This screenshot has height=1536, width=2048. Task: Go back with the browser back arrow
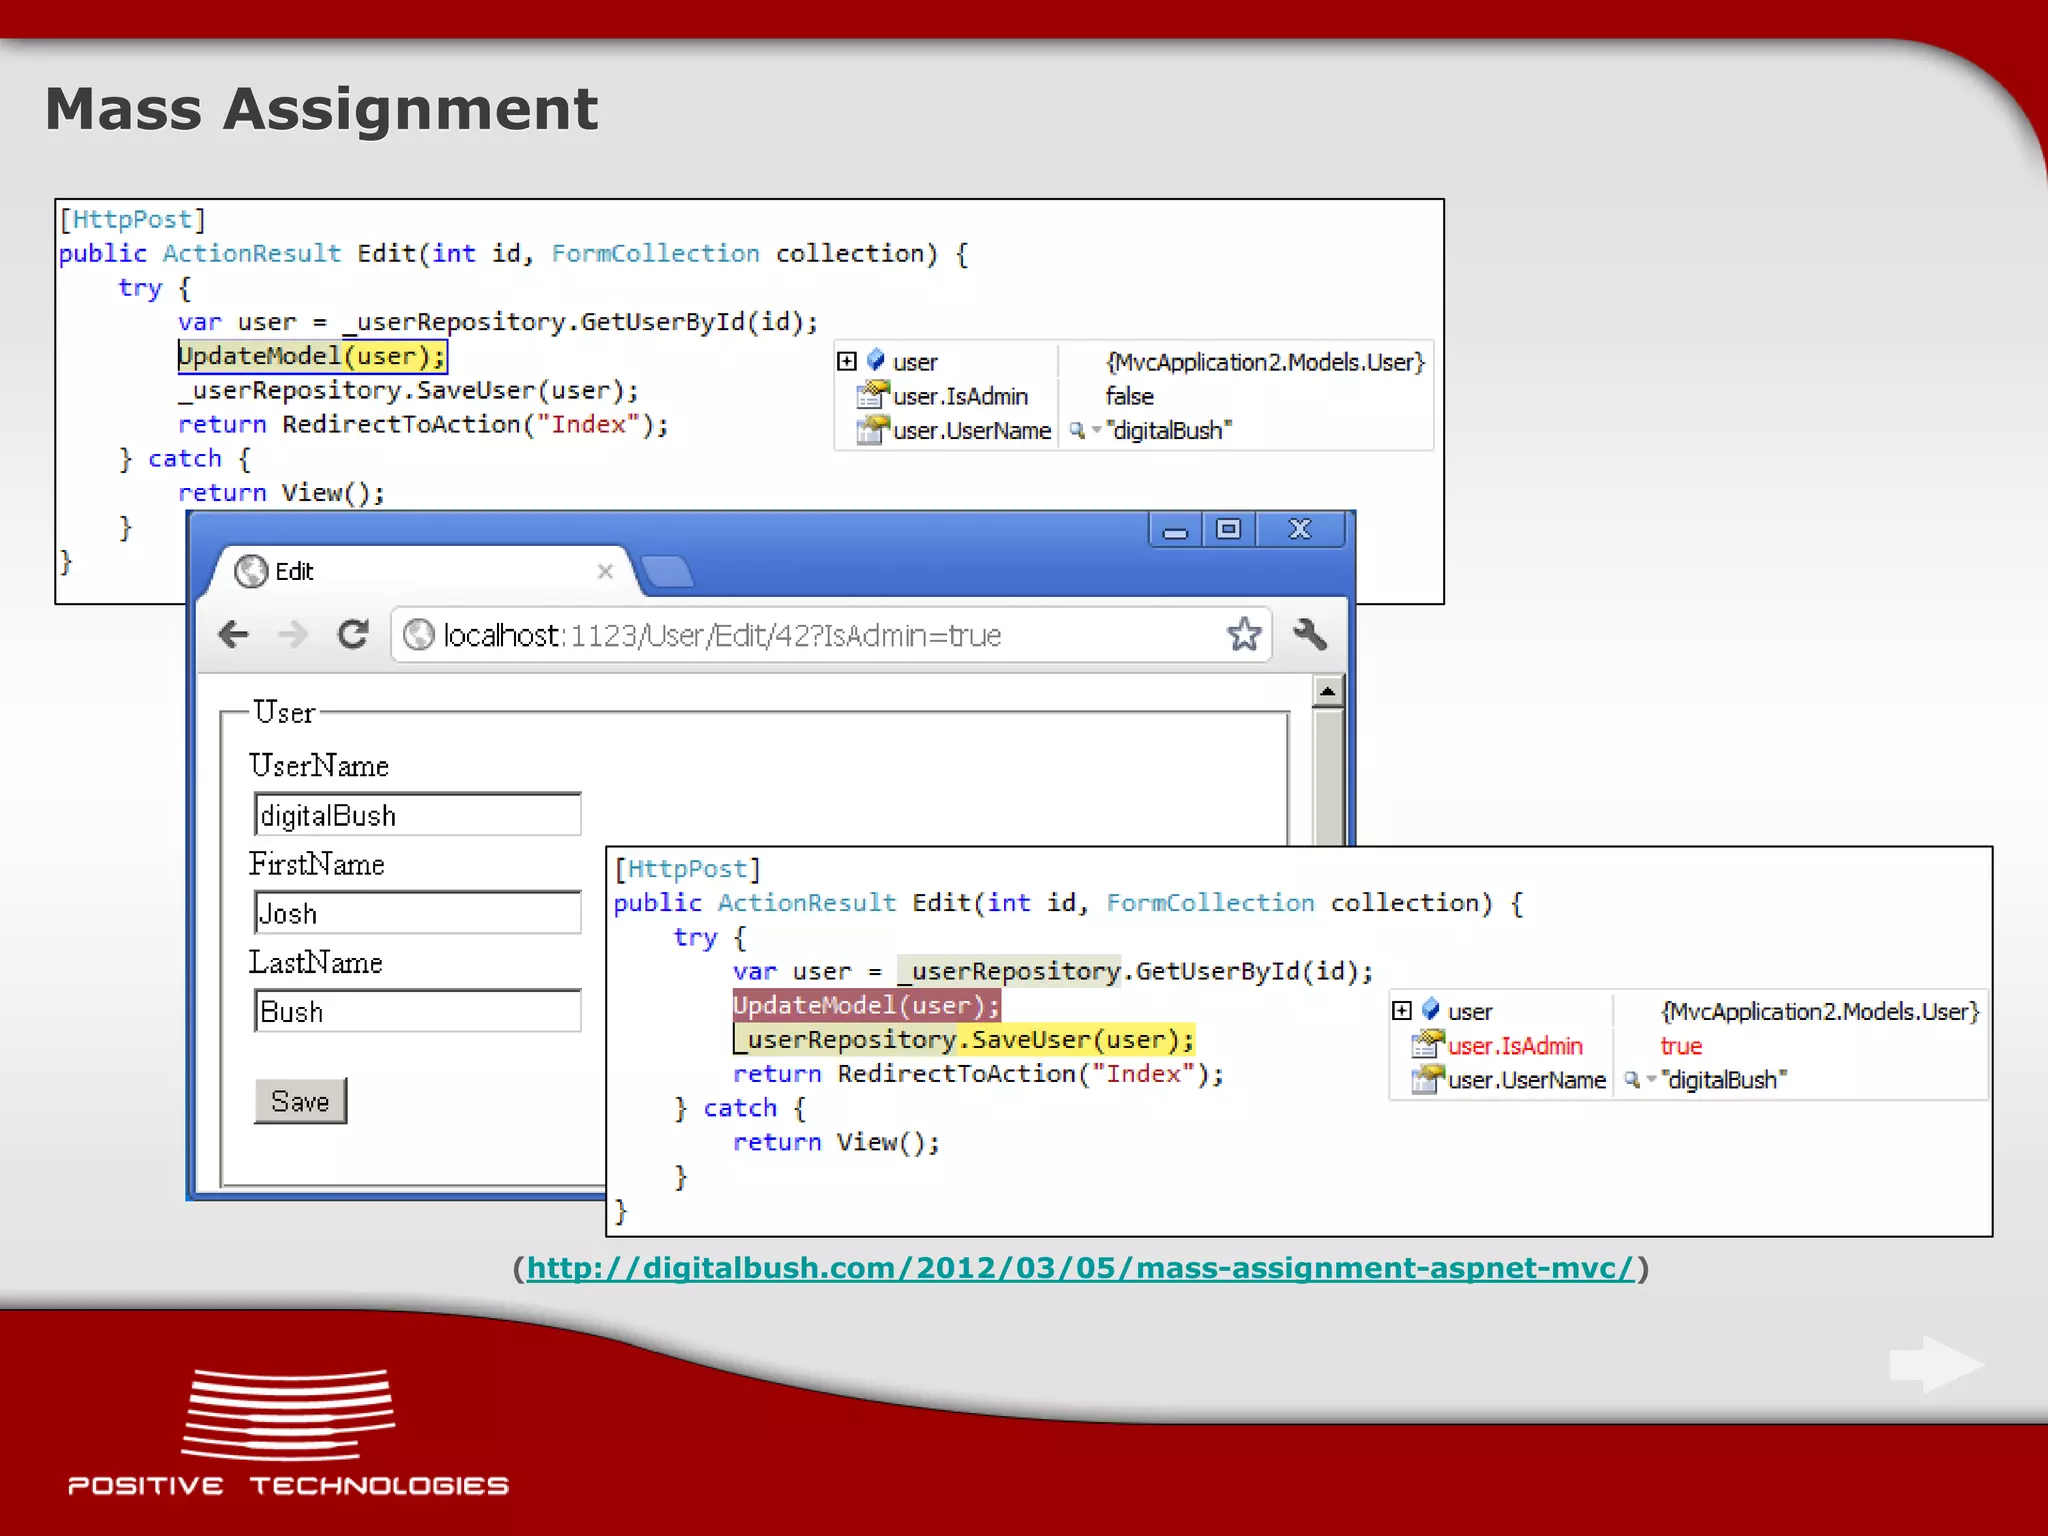(x=234, y=634)
